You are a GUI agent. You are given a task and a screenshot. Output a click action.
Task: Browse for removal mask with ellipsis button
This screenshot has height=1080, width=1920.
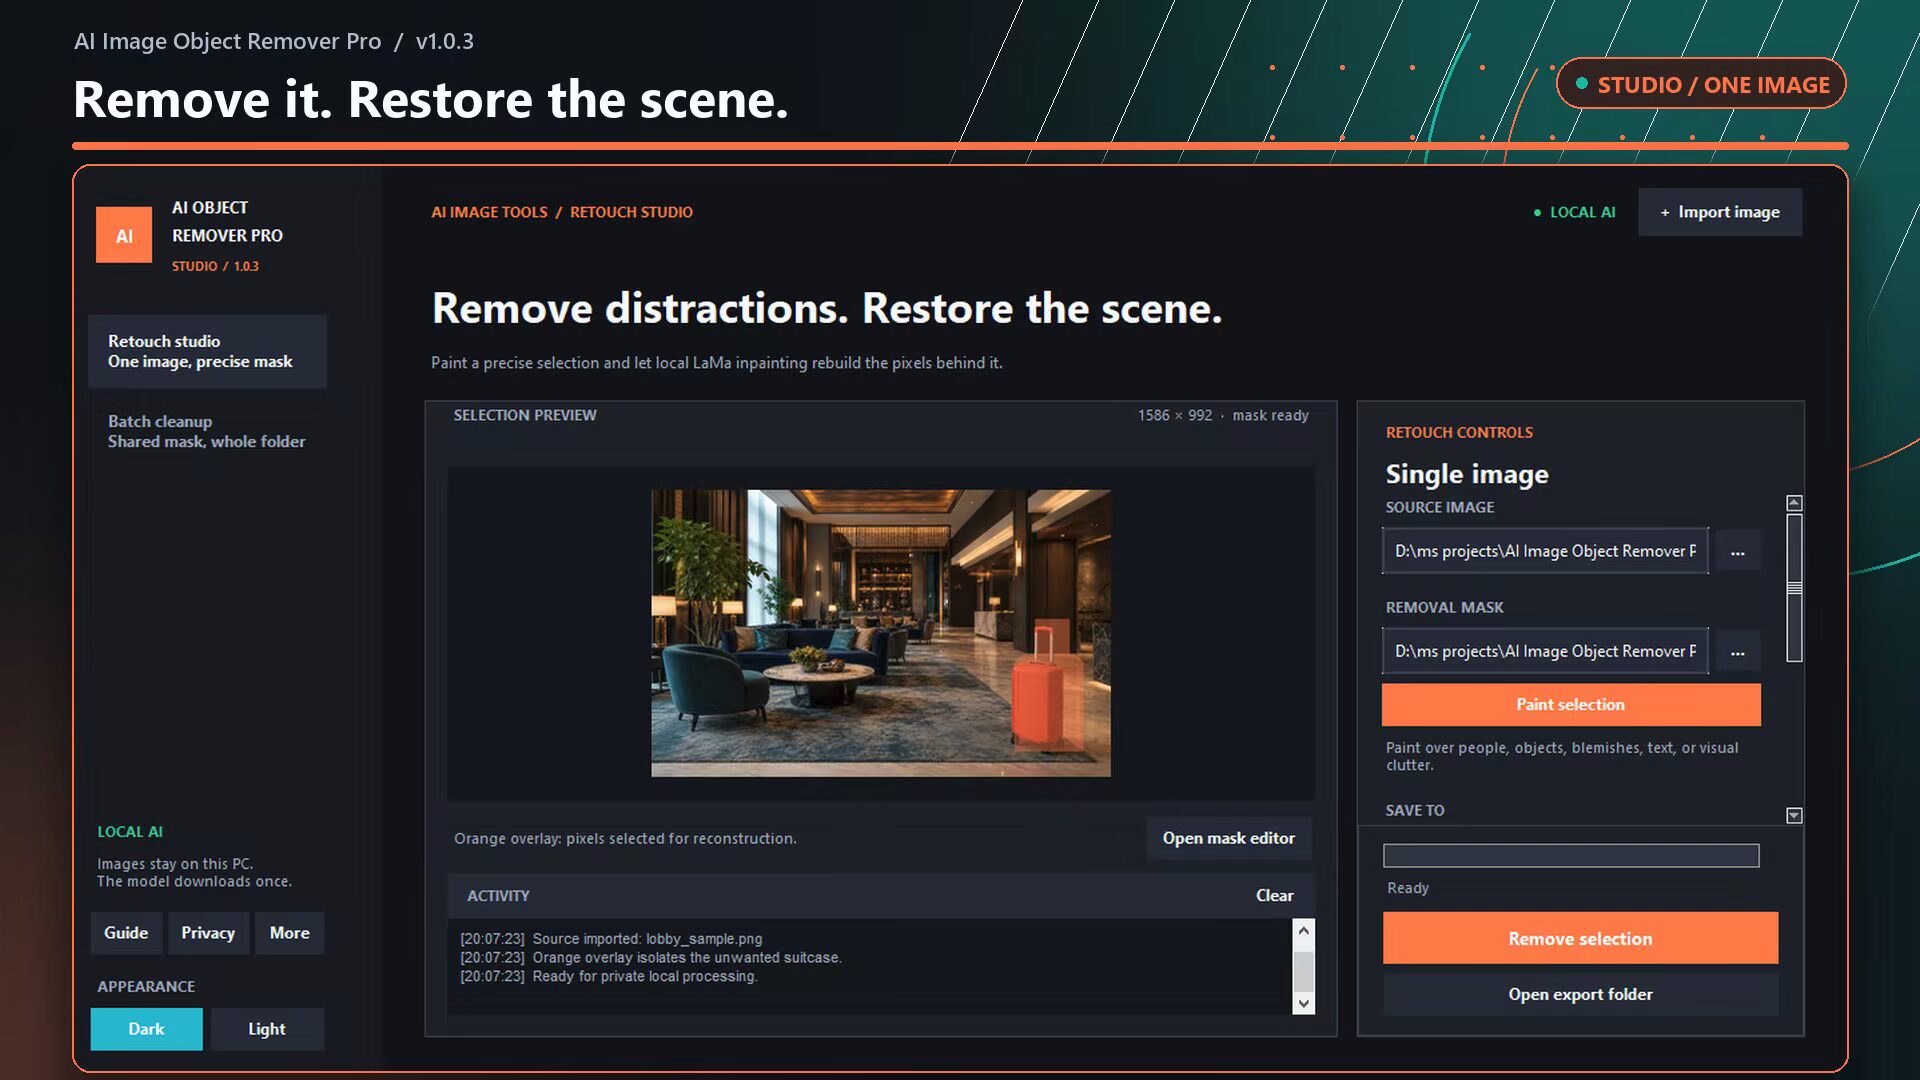(1738, 651)
